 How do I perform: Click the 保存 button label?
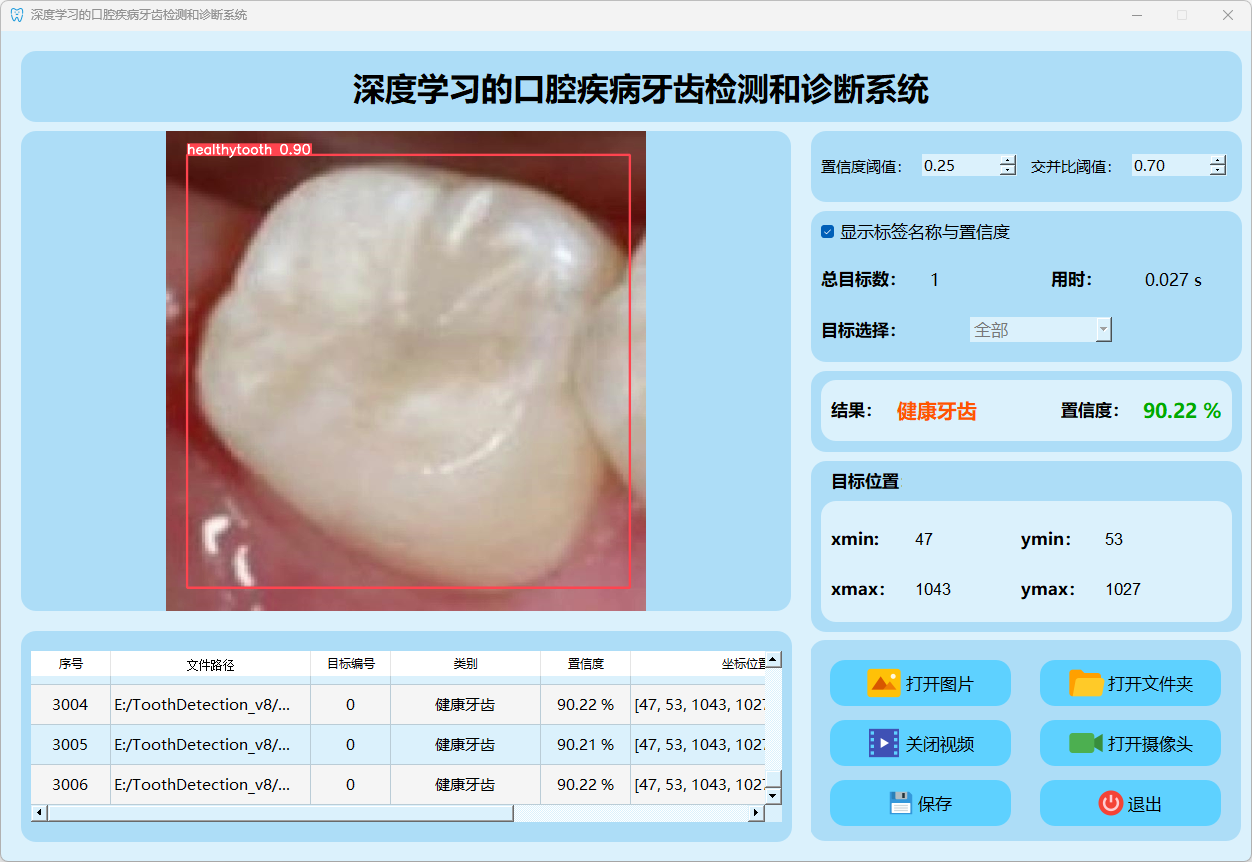tap(935, 804)
